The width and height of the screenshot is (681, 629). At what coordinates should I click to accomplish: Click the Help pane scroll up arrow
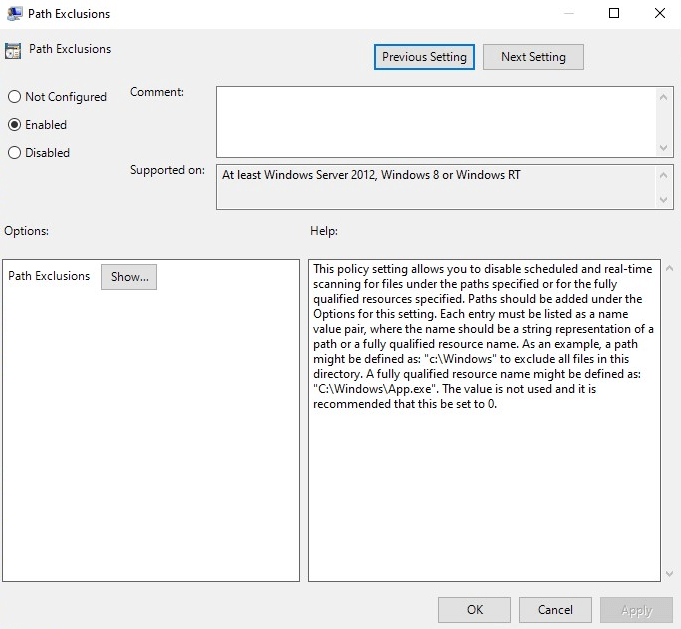click(x=669, y=268)
